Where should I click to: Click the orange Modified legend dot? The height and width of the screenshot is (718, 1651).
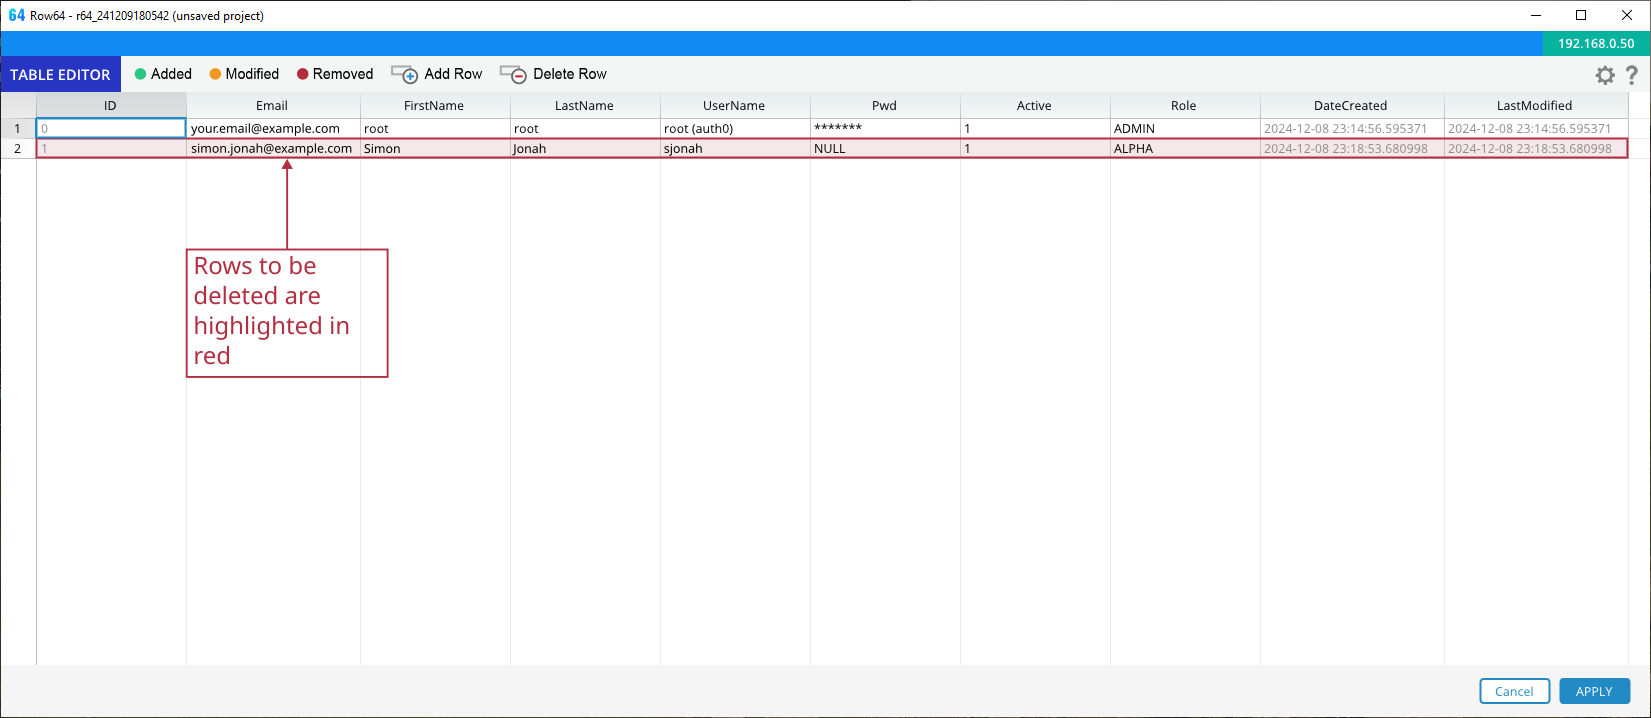pyautogui.click(x=215, y=74)
